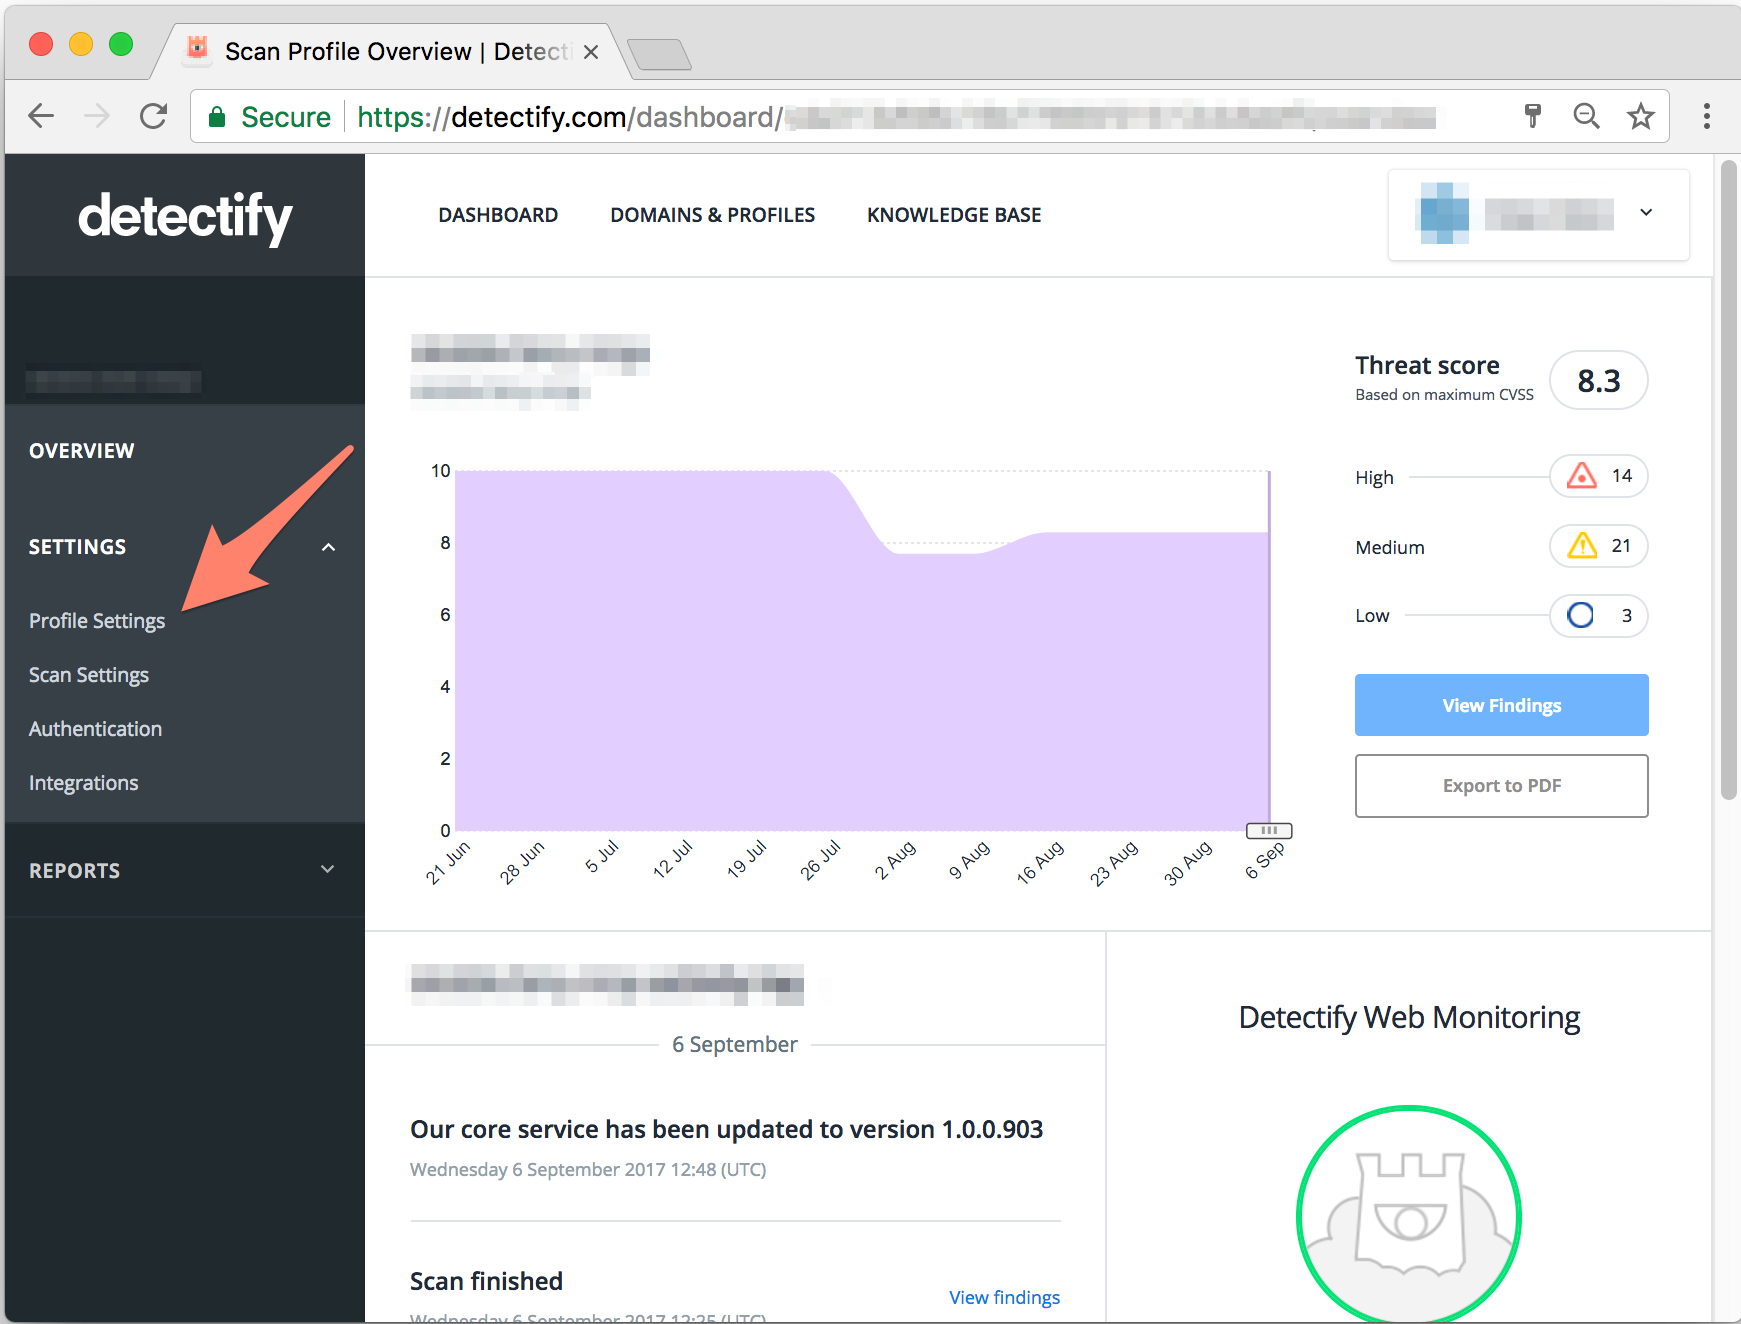Go to Knowledge Base

click(x=953, y=215)
